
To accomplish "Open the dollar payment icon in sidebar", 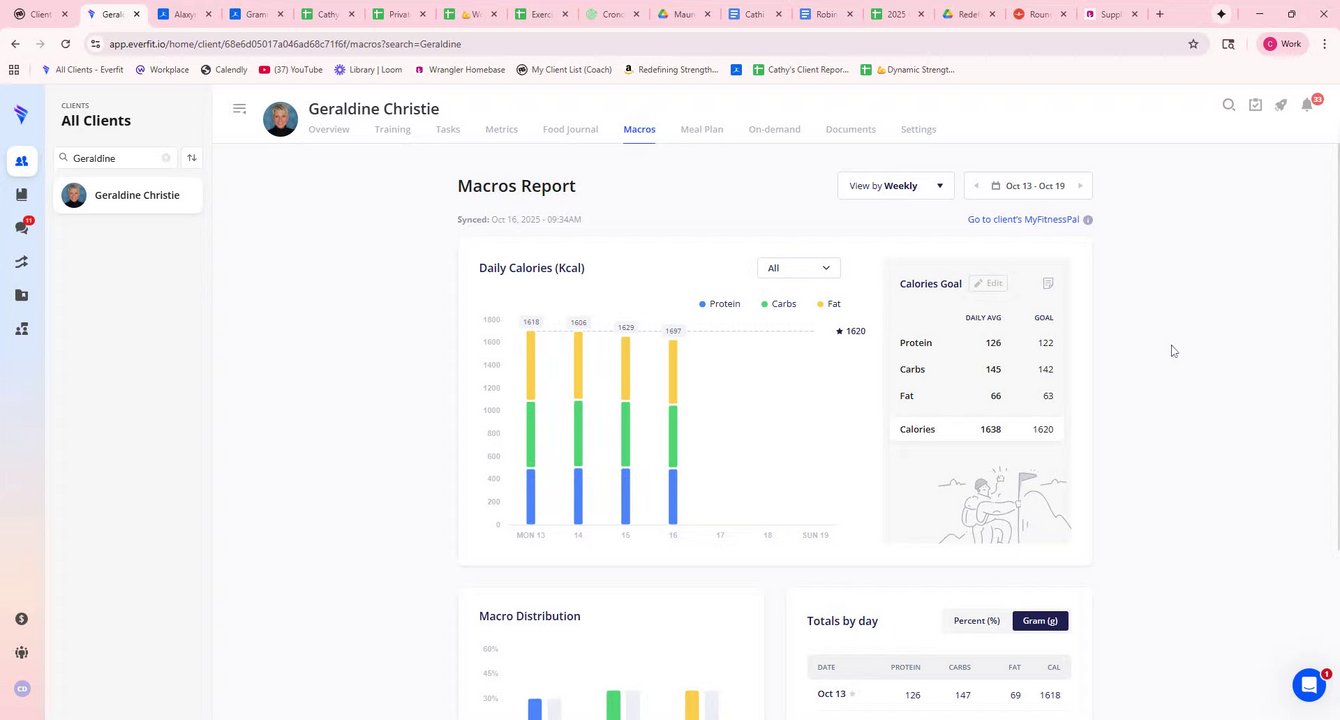I will pyautogui.click(x=22, y=619).
